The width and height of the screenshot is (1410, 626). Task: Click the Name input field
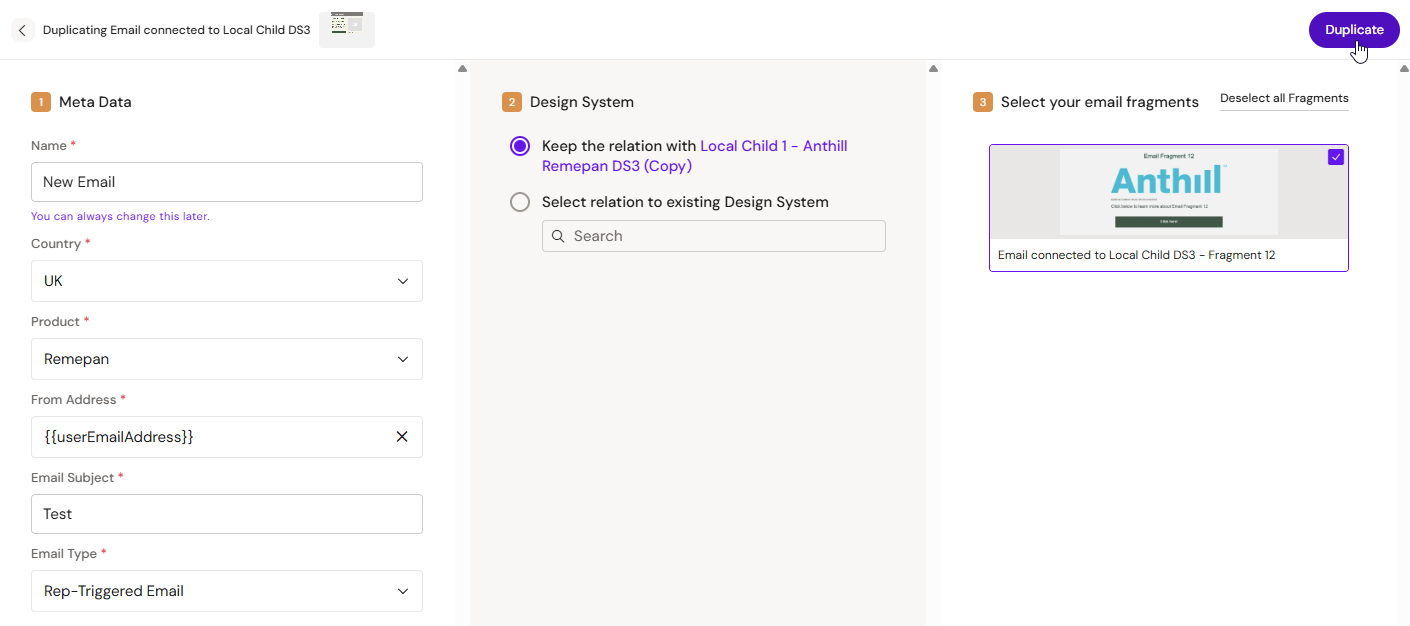[x=227, y=182]
